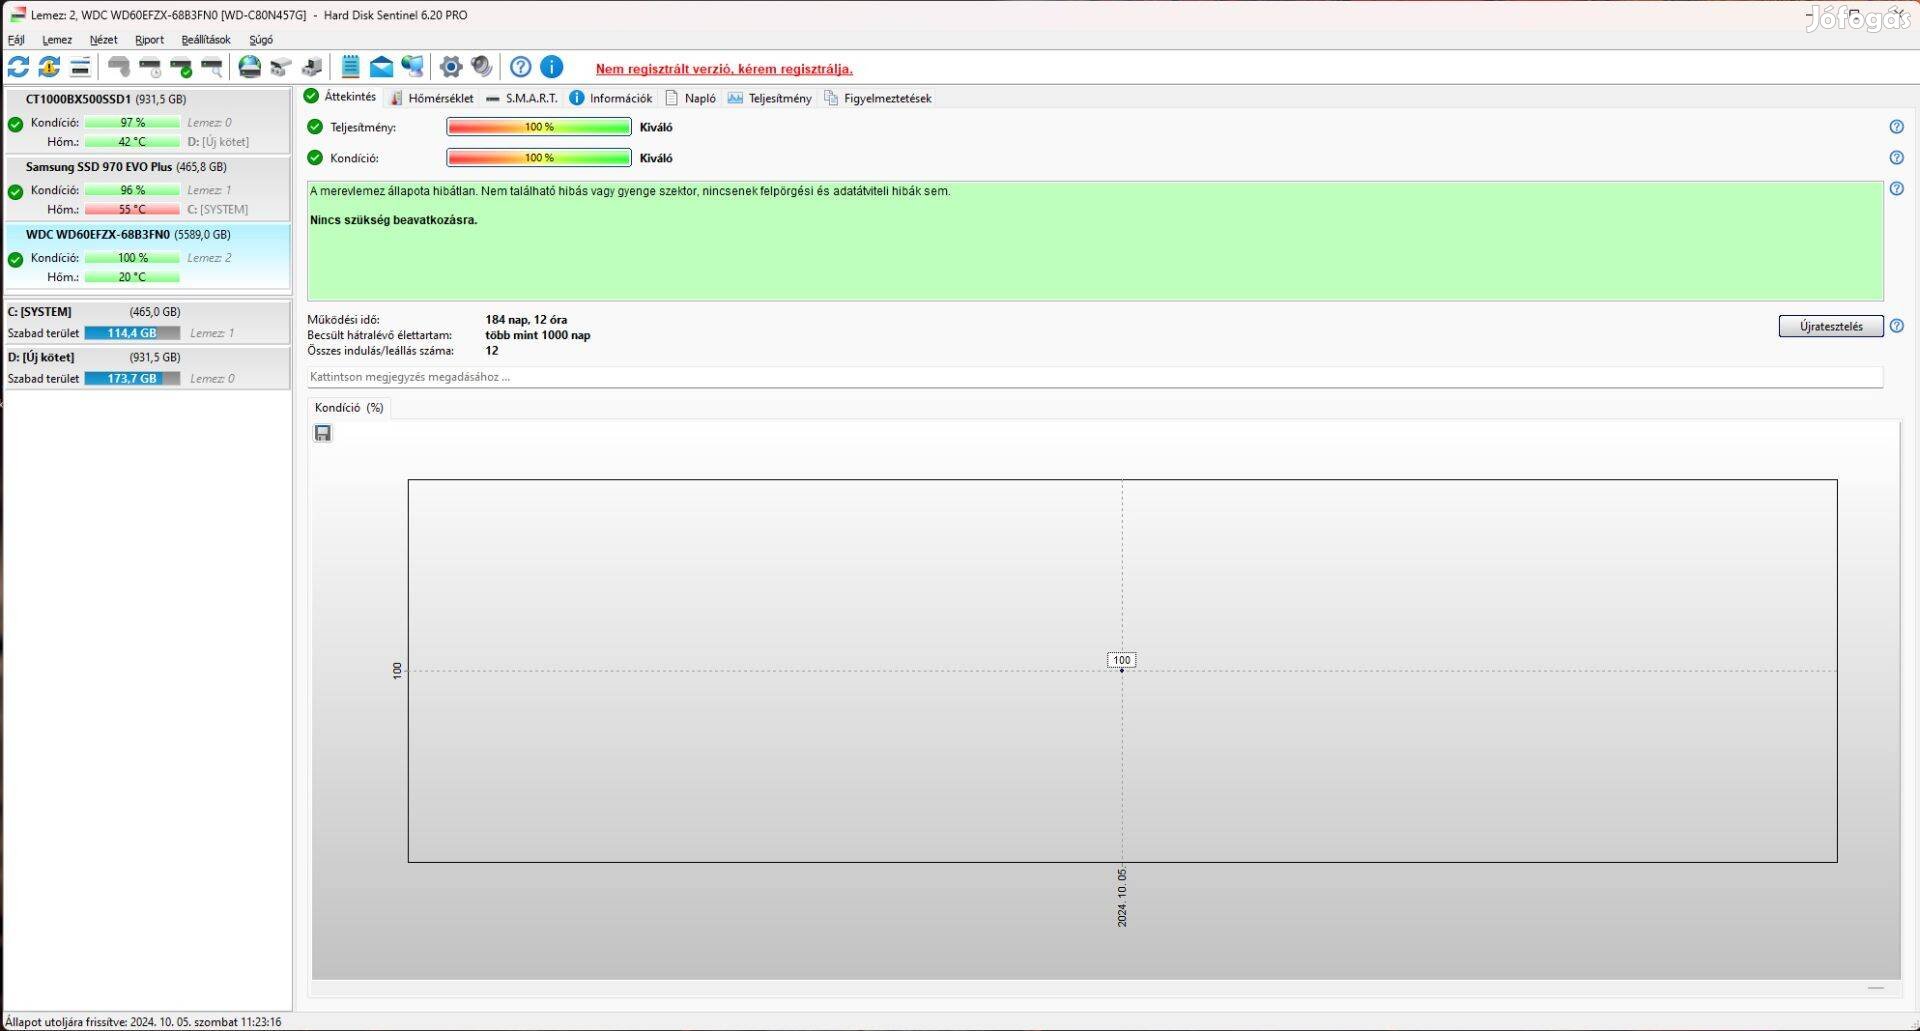Open the disk list view icon

click(x=80, y=67)
